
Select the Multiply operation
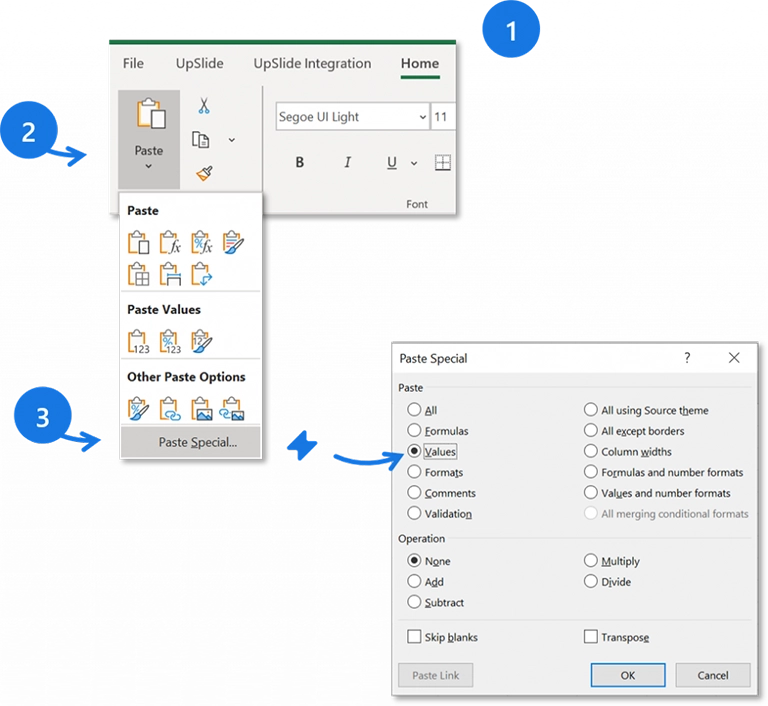click(591, 561)
